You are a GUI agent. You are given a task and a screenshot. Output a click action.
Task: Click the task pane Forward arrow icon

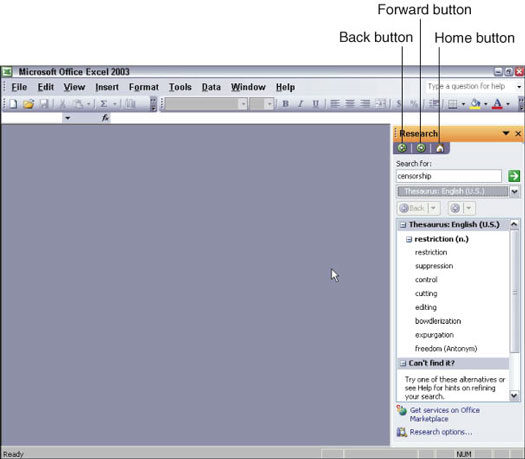(421, 148)
